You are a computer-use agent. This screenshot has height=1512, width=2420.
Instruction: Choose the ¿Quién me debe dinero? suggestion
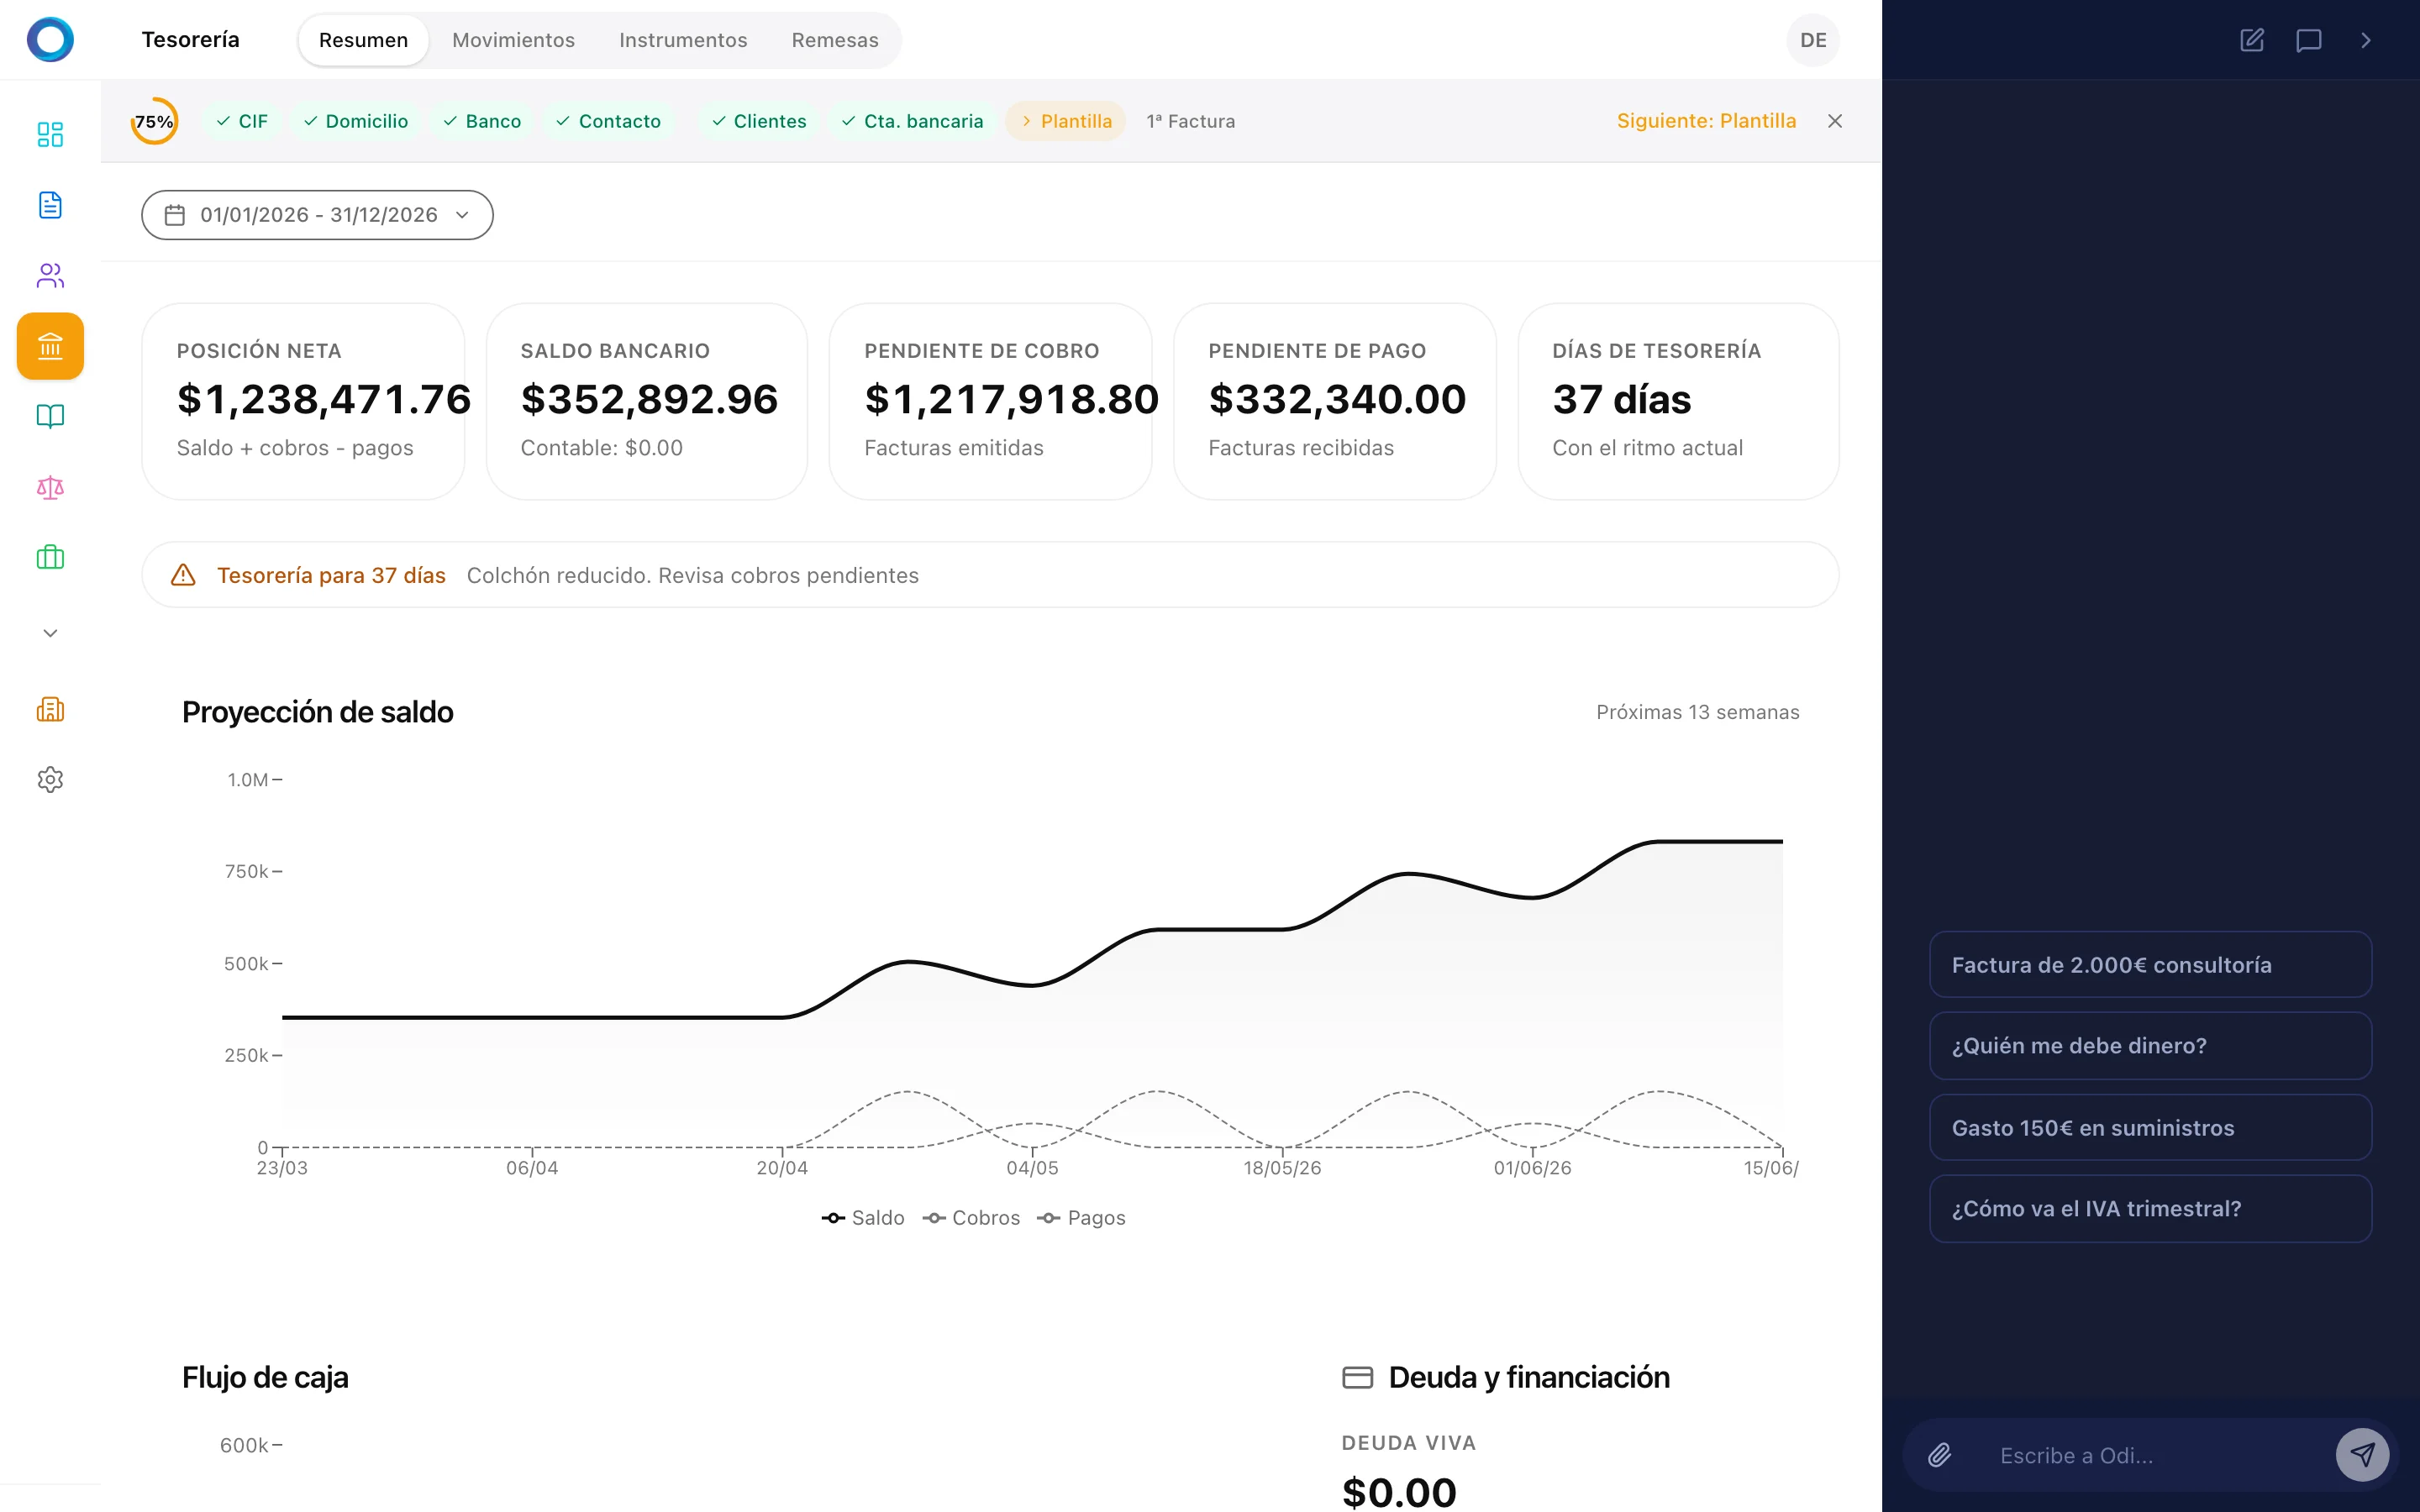tap(2150, 1046)
